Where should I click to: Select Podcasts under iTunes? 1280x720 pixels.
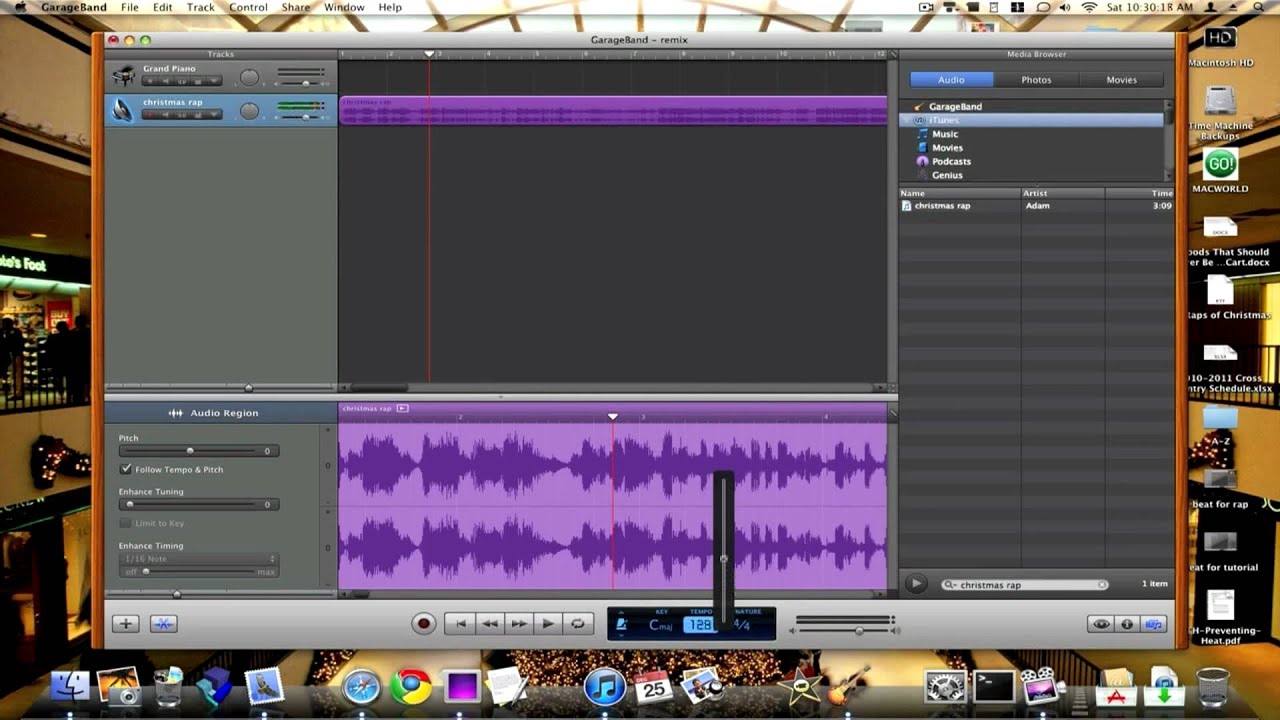951,161
